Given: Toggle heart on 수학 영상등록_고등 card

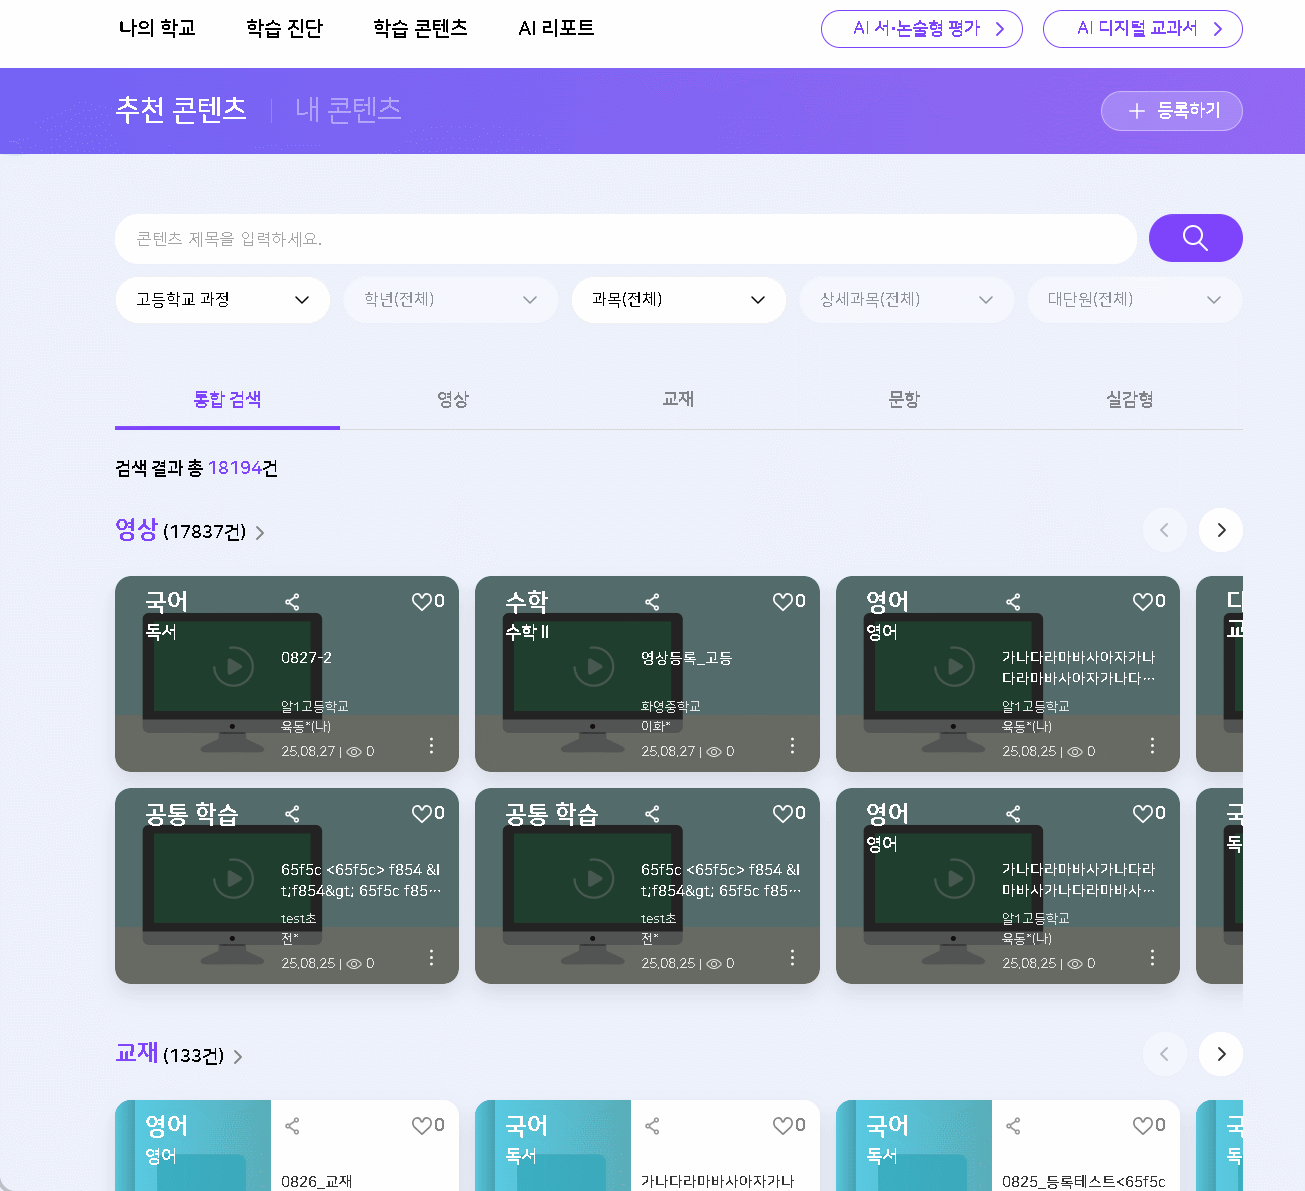Looking at the screenshot, I should point(783,602).
